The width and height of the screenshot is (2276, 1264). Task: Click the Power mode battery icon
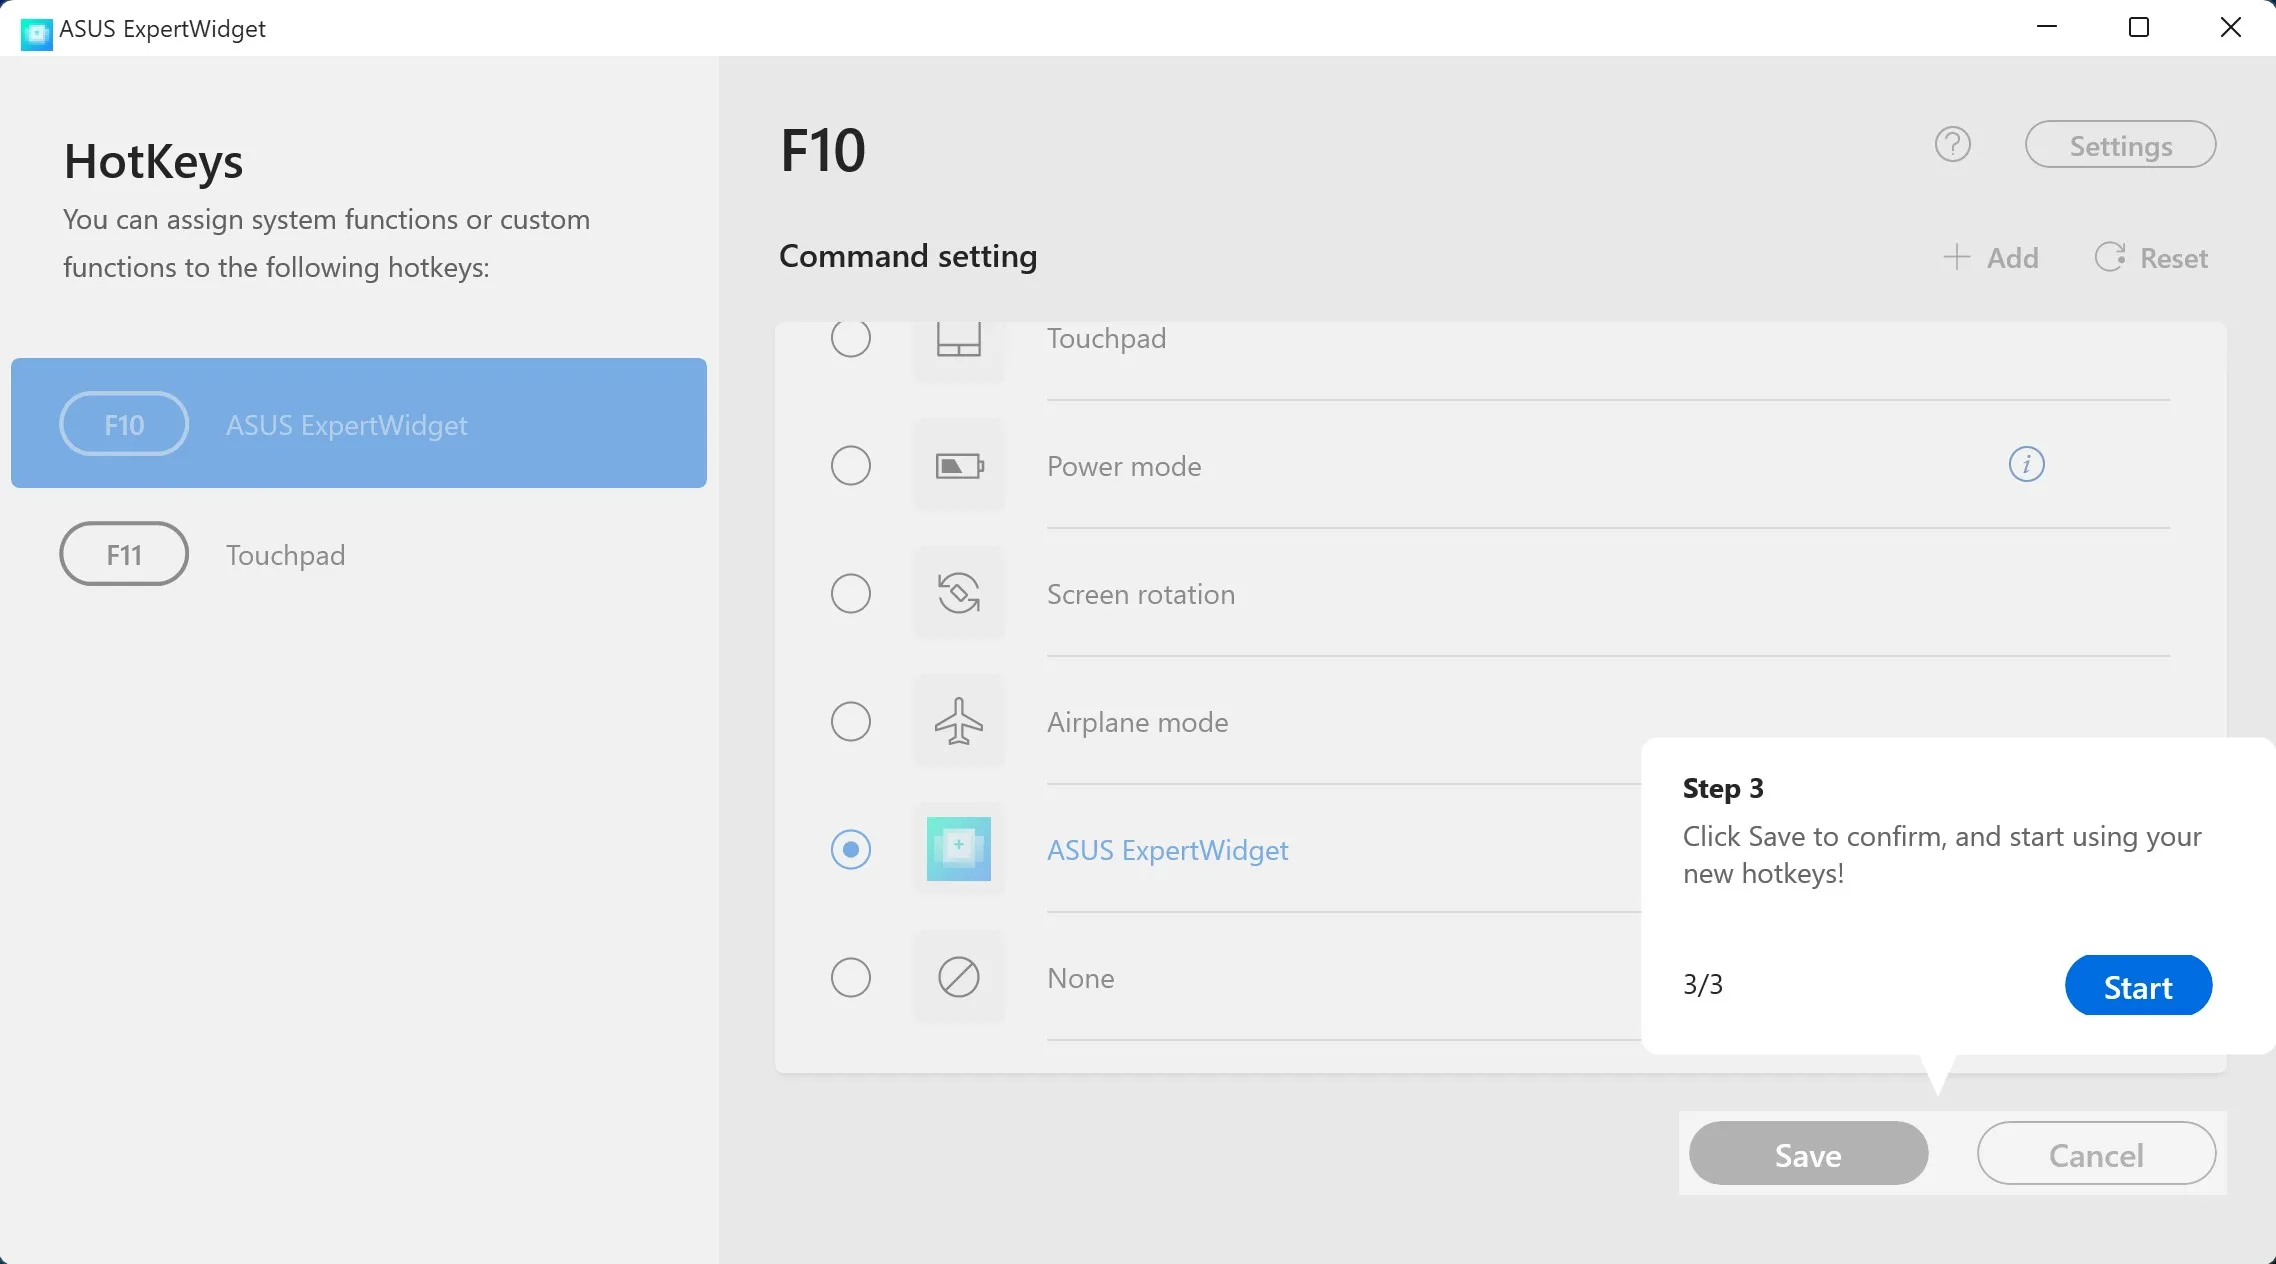959,466
